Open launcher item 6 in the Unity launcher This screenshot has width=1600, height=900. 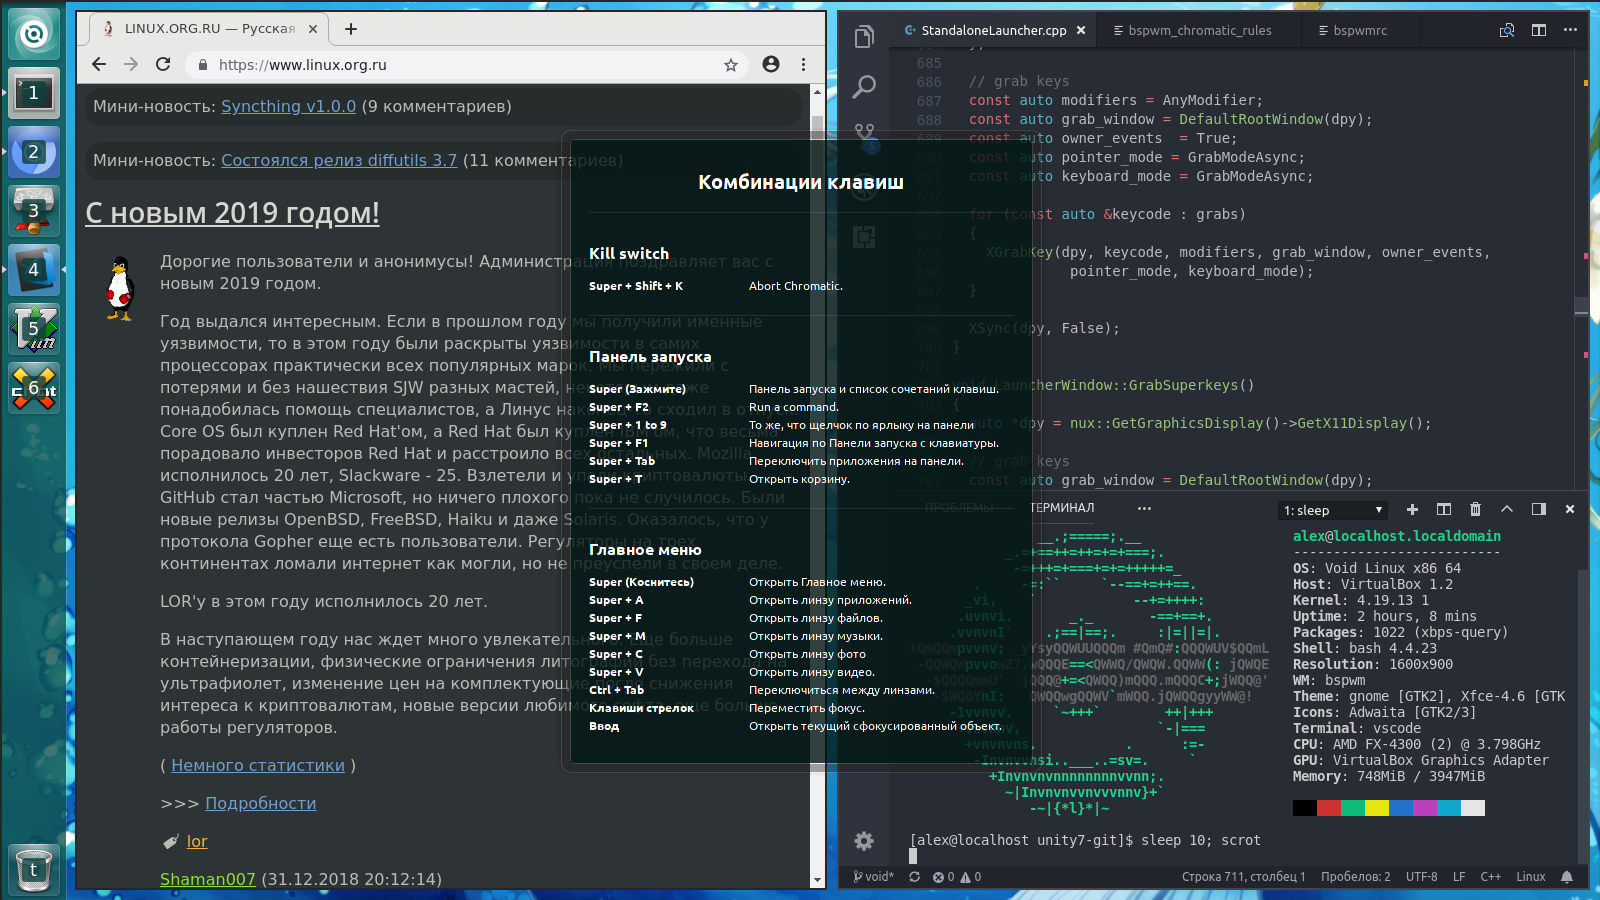click(34, 388)
